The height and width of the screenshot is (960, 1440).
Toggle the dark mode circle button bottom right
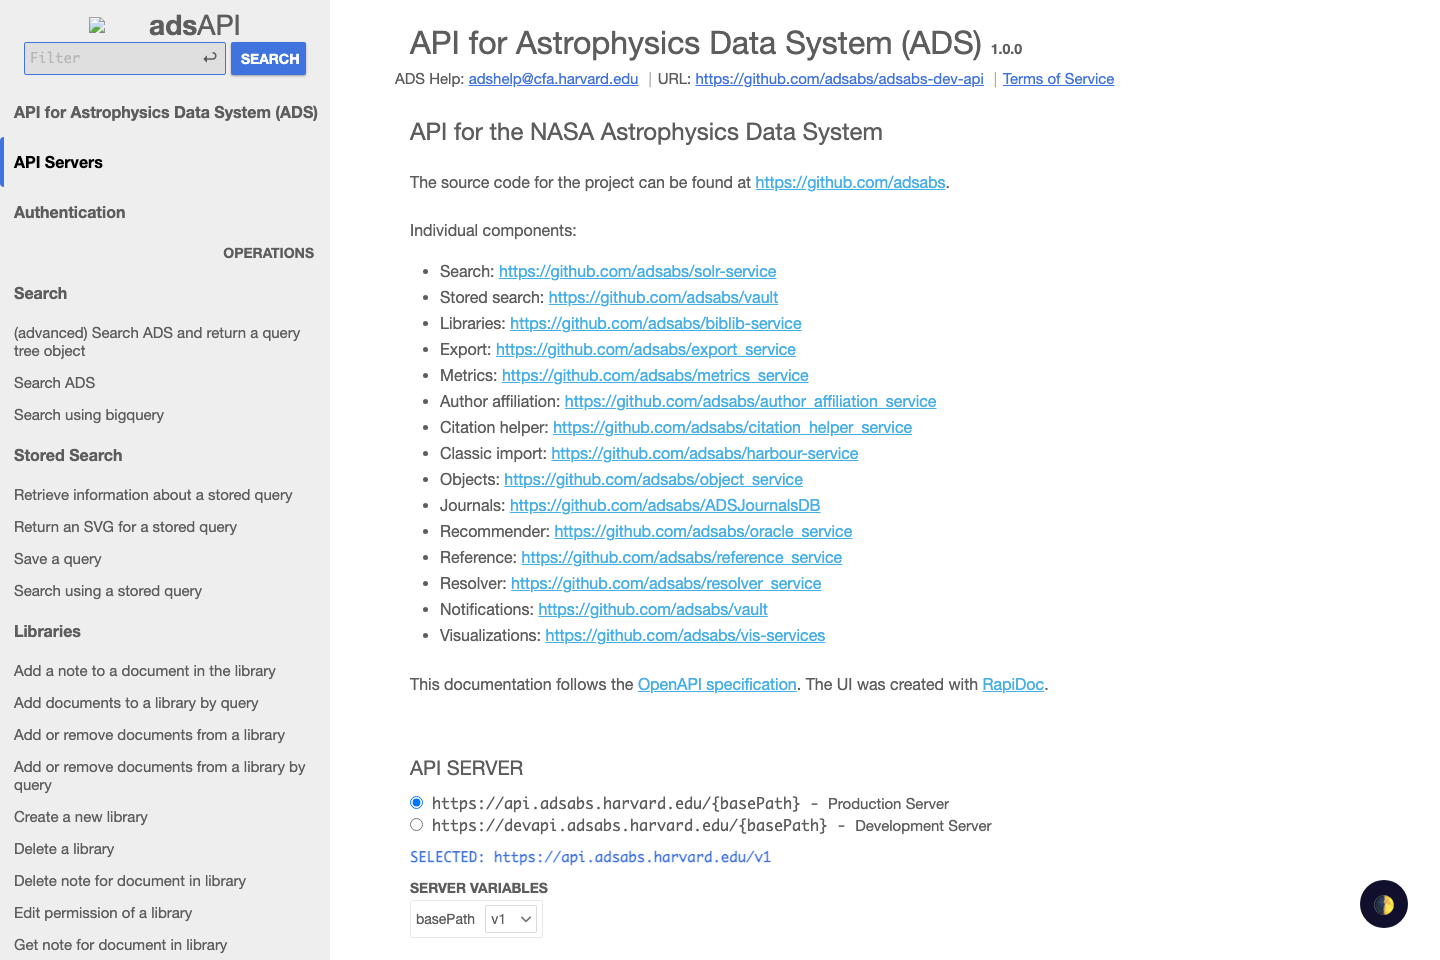pyautogui.click(x=1383, y=903)
